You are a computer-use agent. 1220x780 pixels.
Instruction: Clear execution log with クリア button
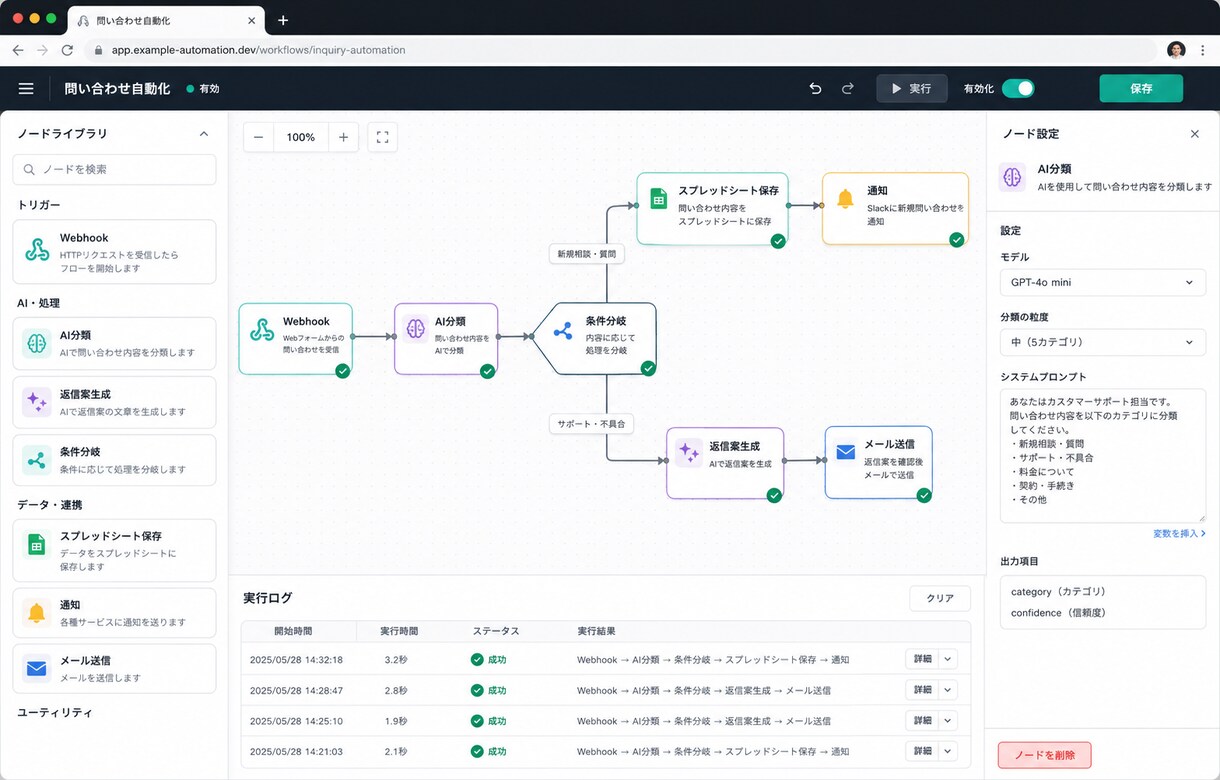pos(940,598)
